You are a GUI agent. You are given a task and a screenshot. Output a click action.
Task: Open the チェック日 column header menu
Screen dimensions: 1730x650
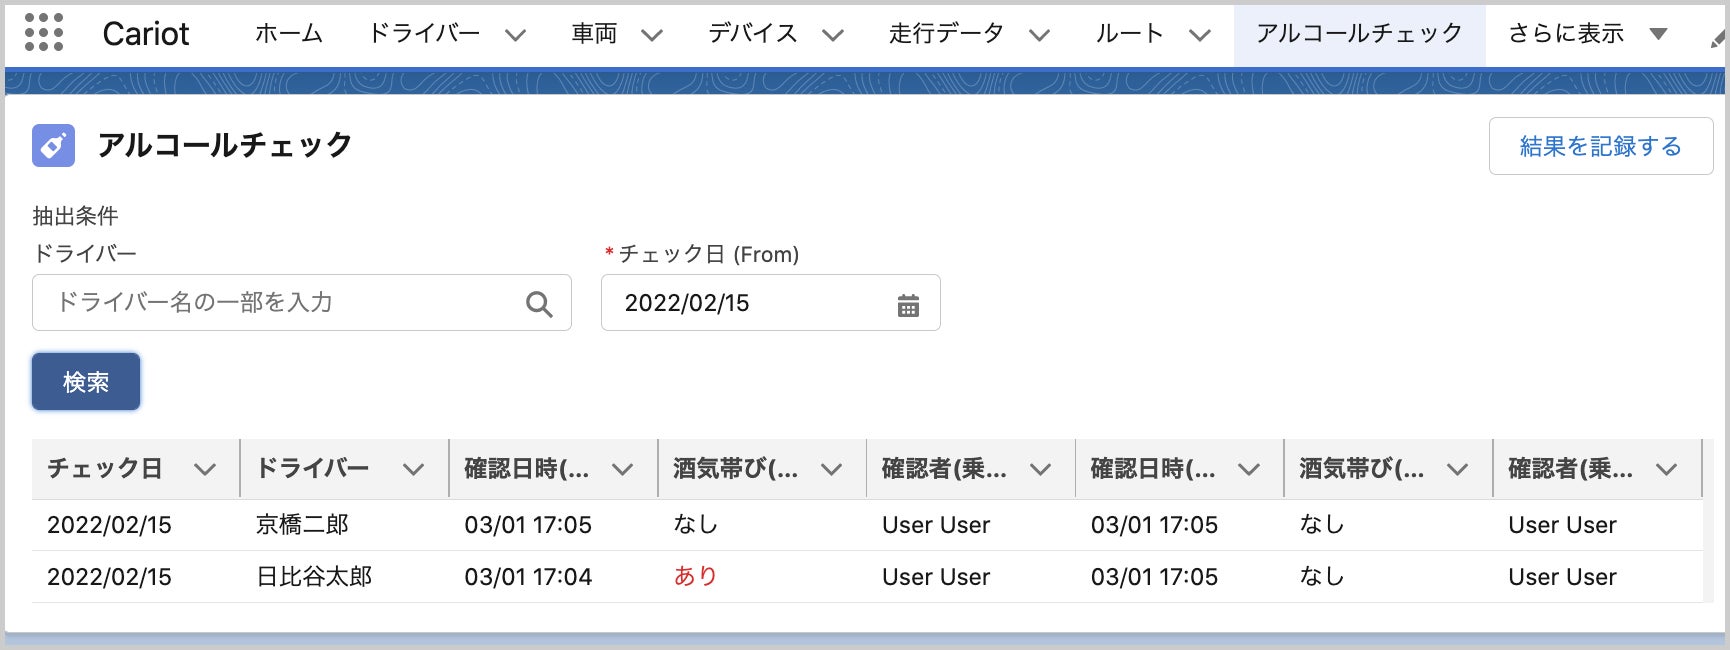tap(205, 469)
